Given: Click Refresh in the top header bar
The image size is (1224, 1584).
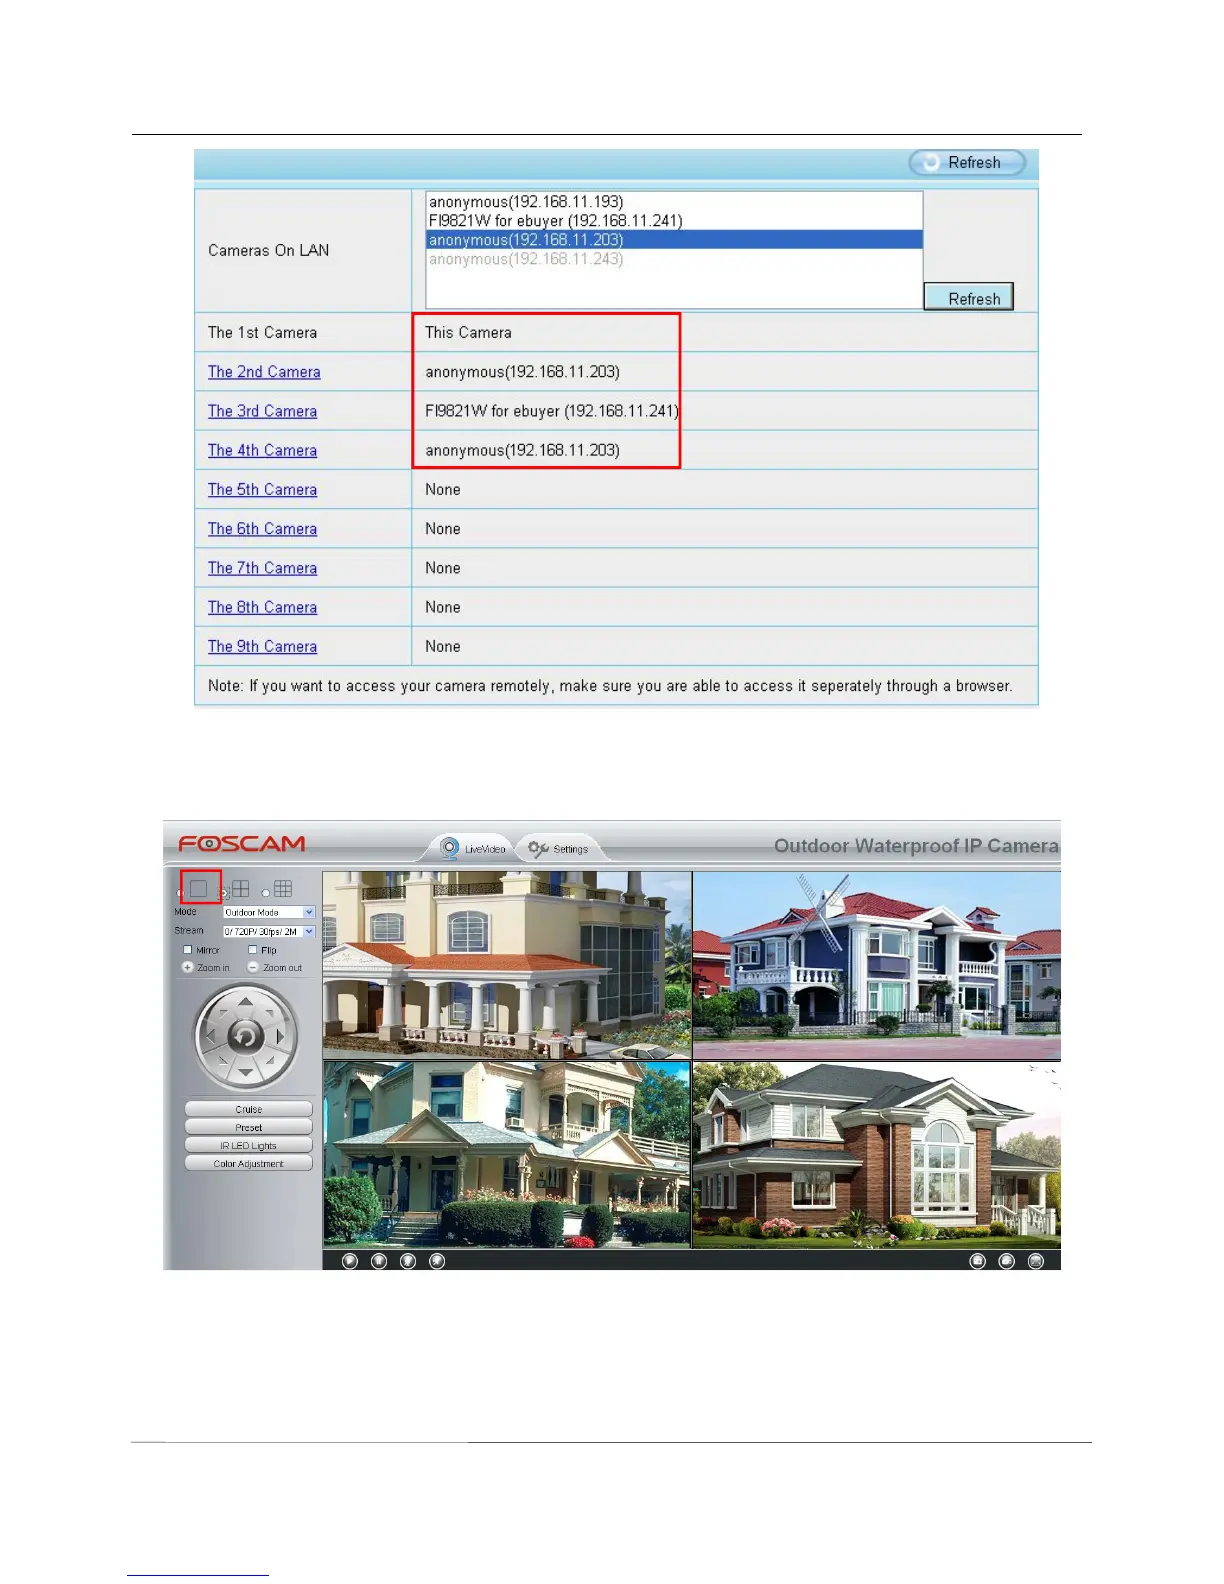Looking at the screenshot, I should (x=967, y=163).
